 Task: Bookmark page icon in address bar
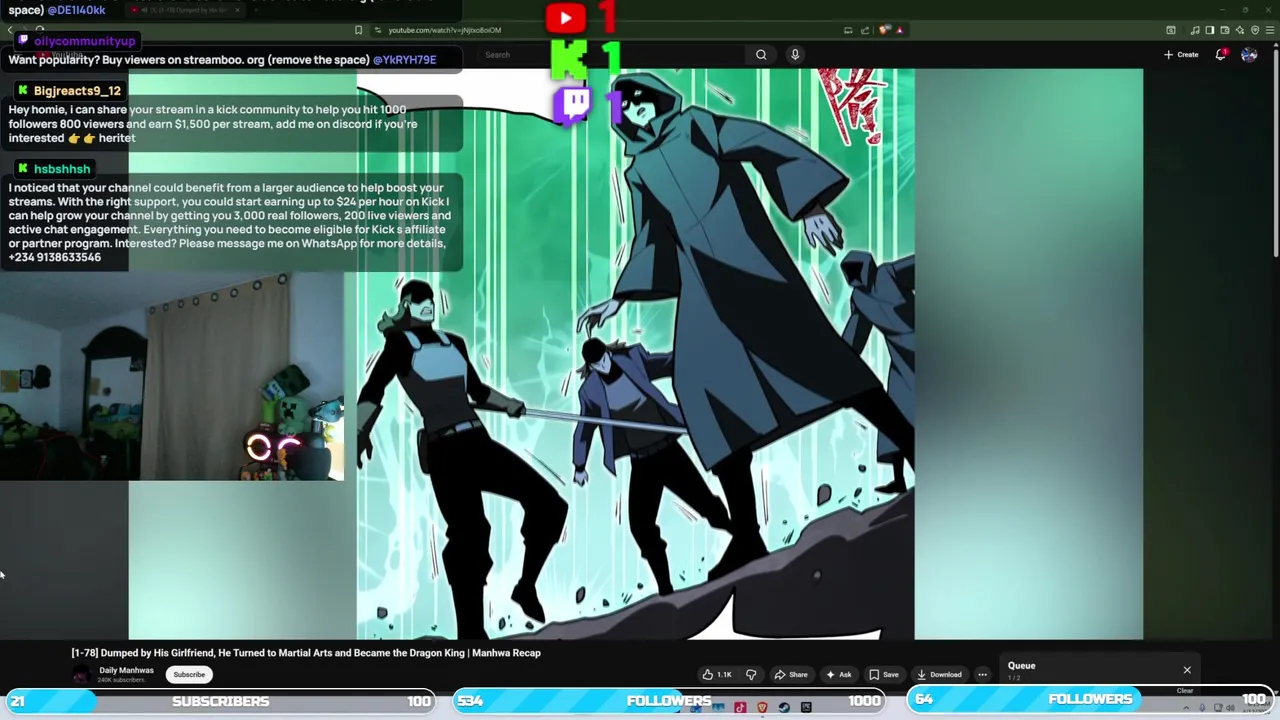pyautogui.click(x=358, y=30)
